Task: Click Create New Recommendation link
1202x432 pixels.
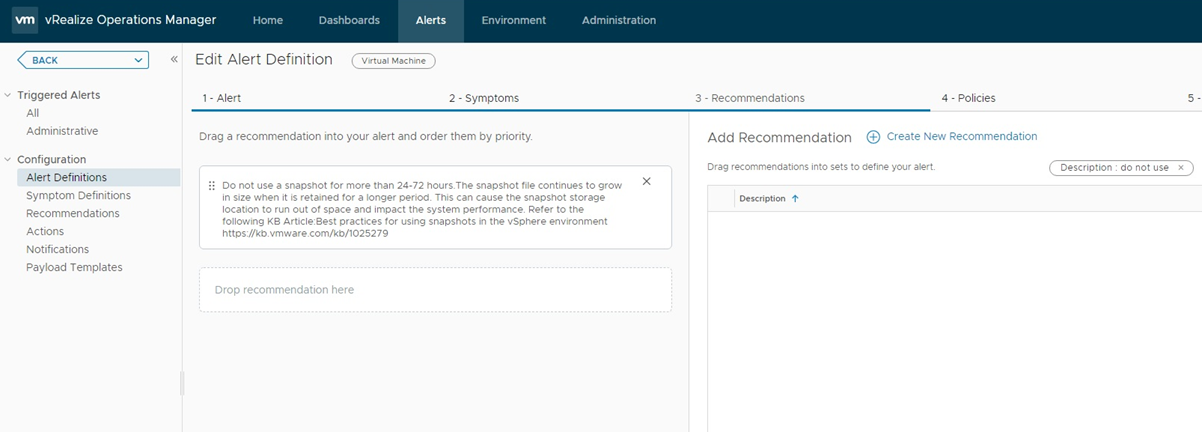Action: pyautogui.click(x=961, y=137)
